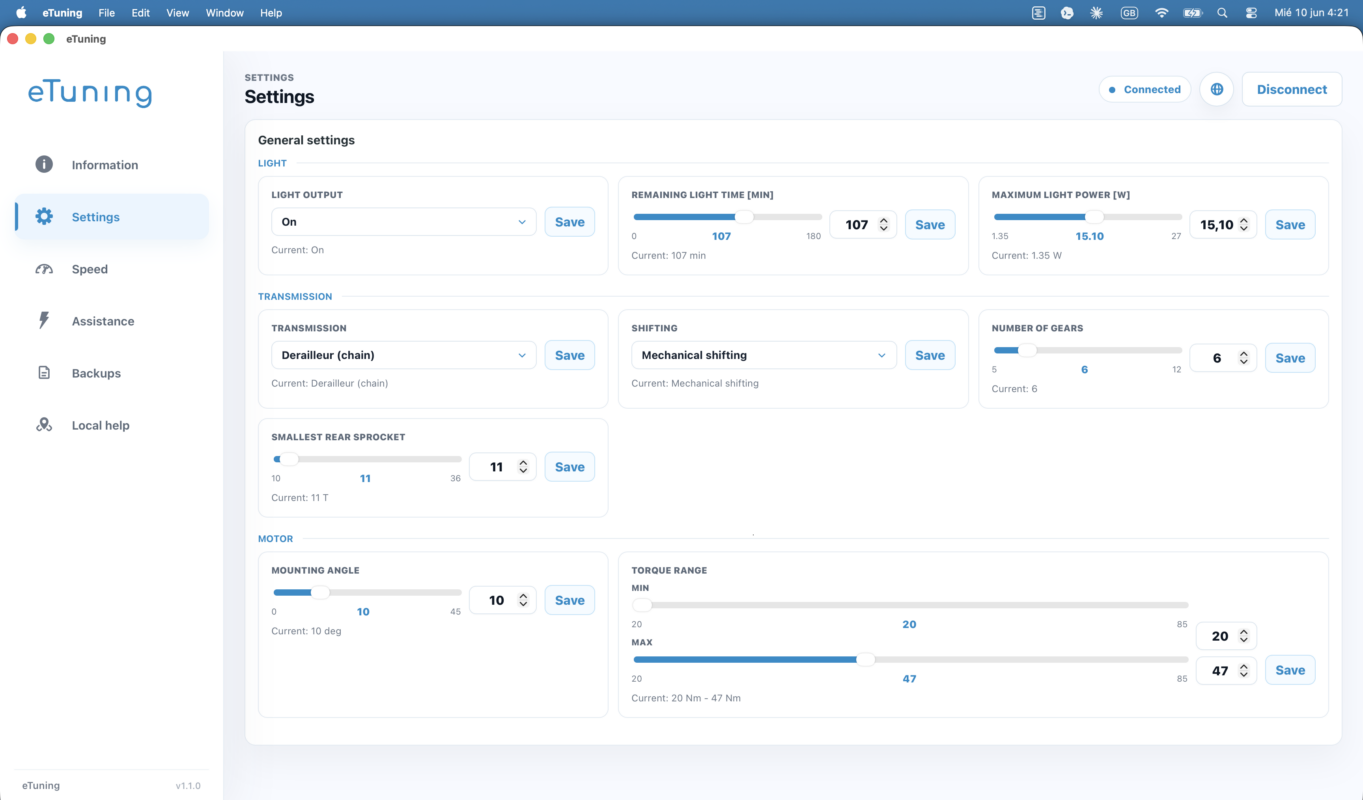The width and height of the screenshot is (1363, 800).
Task: Open the Information sidebar icon
Action: point(44,164)
